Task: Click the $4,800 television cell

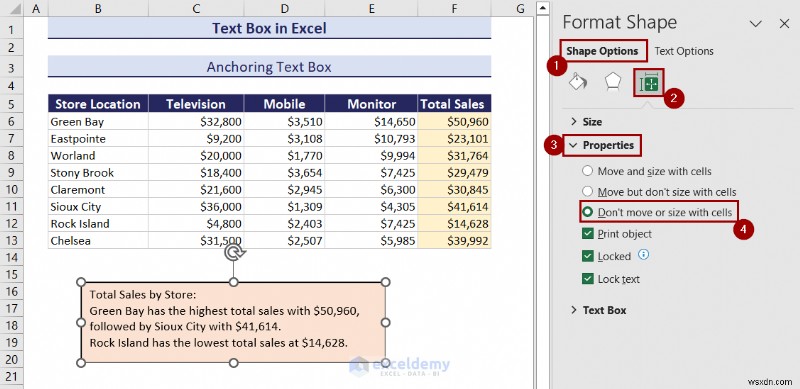Action: [196, 224]
